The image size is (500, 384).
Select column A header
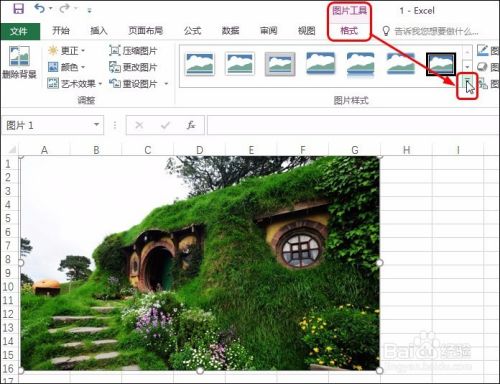(x=44, y=150)
